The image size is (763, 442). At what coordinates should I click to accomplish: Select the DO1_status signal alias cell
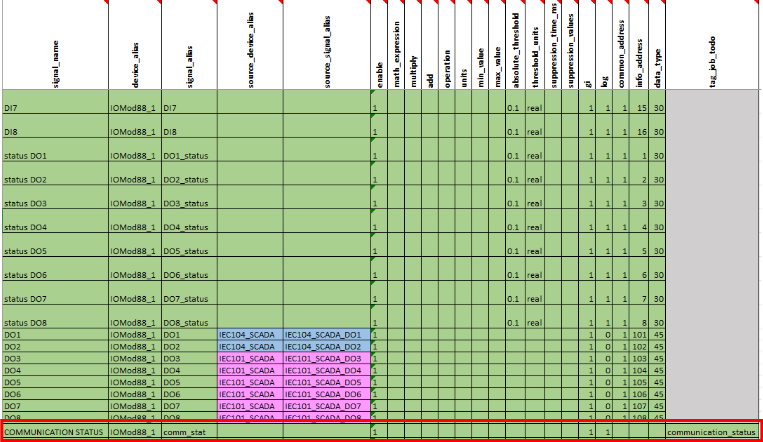pyautogui.click(x=189, y=149)
